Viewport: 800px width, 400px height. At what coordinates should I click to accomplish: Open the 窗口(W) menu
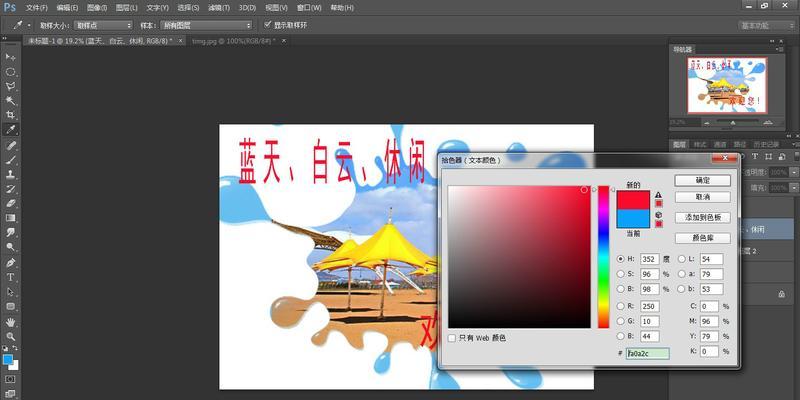point(309,8)
